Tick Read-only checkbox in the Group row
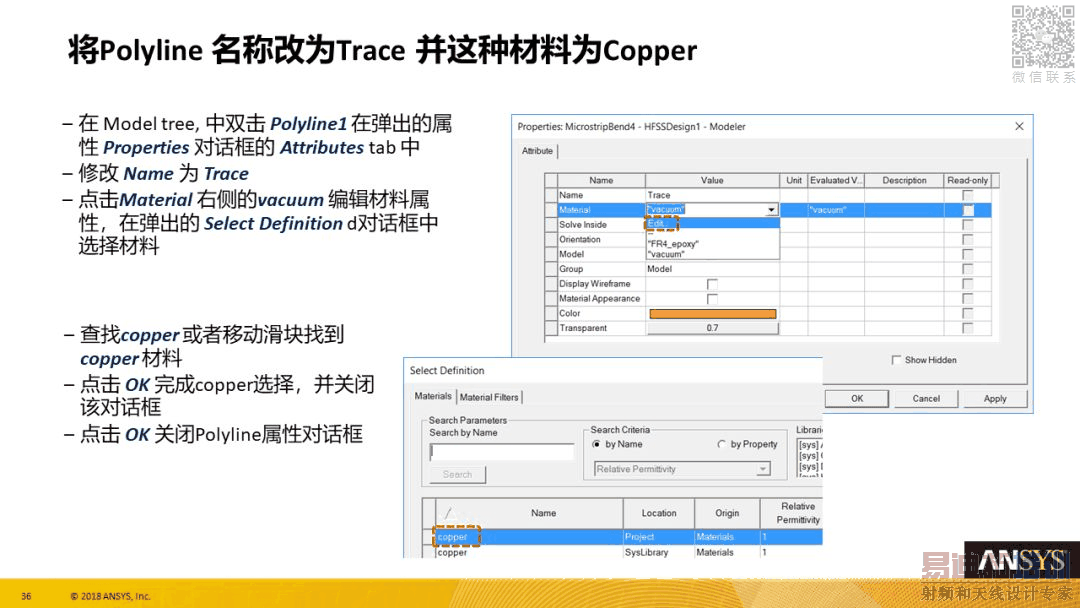Viewport: 1080px width, 608px height. [968, 269]
